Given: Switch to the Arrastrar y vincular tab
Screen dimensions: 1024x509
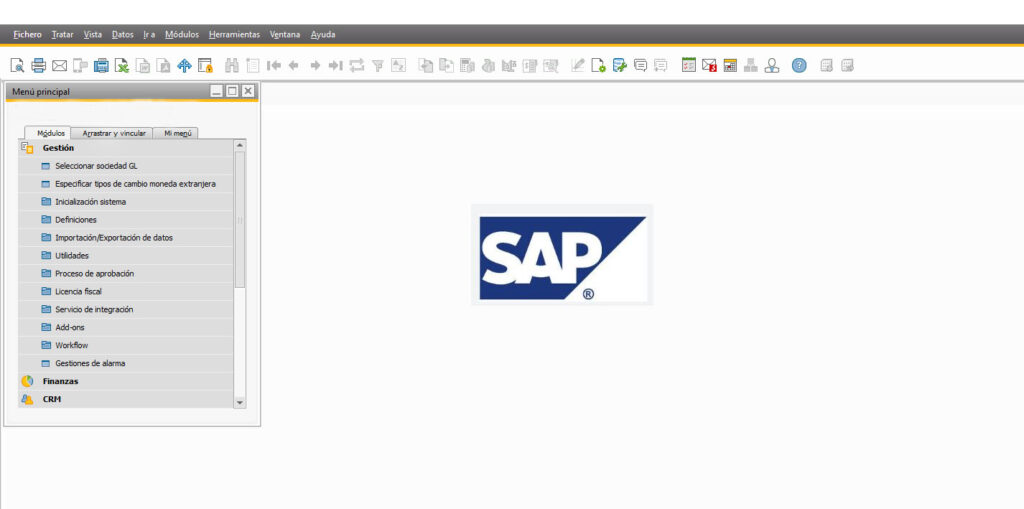Looking at the screenshot, I should click(x=114, y=133).
